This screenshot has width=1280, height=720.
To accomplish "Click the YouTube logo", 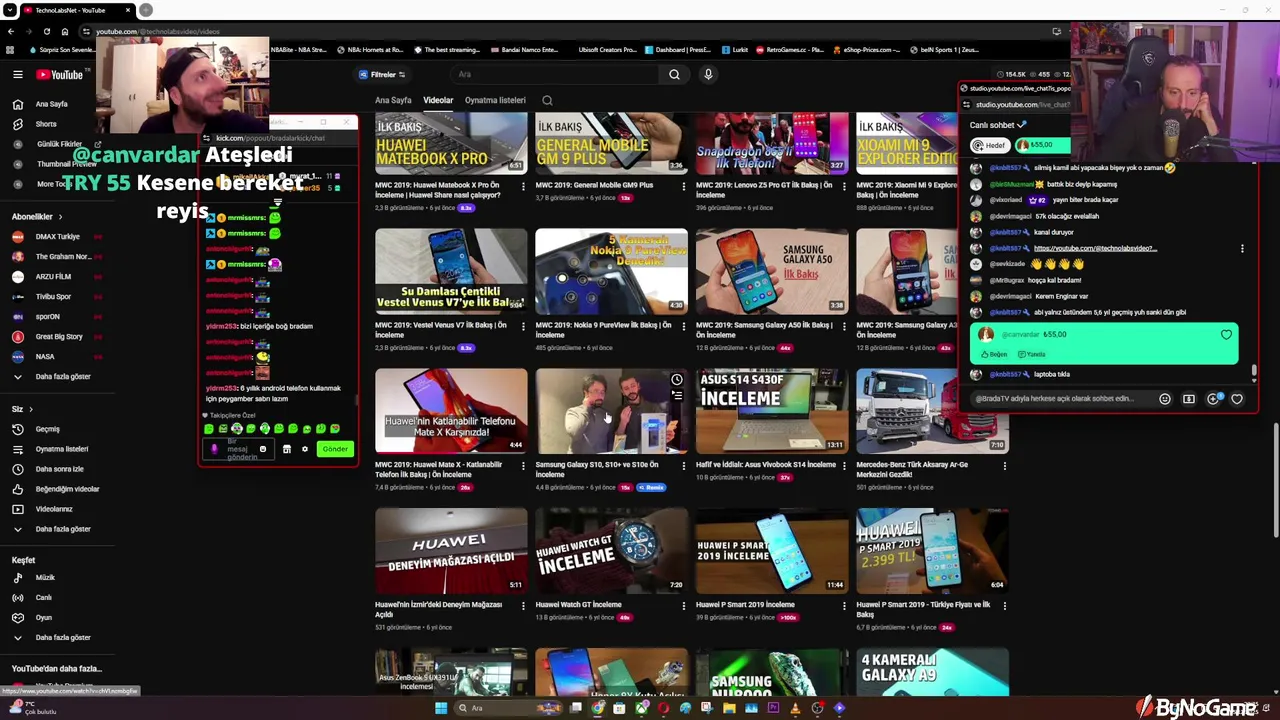I will [60, 75].
